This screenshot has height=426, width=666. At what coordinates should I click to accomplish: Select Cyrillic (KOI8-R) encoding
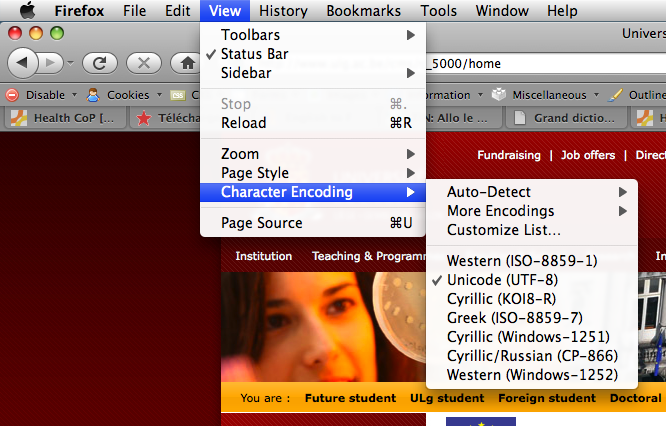532,299
